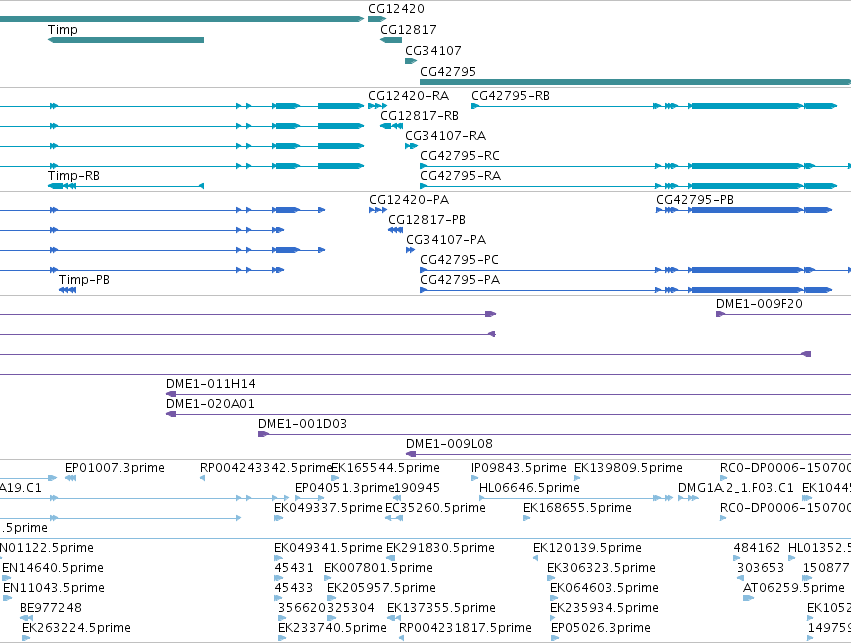851x643 pixels.
Task: Click the BE977248 EST label
Action: [x=51, y=609]
